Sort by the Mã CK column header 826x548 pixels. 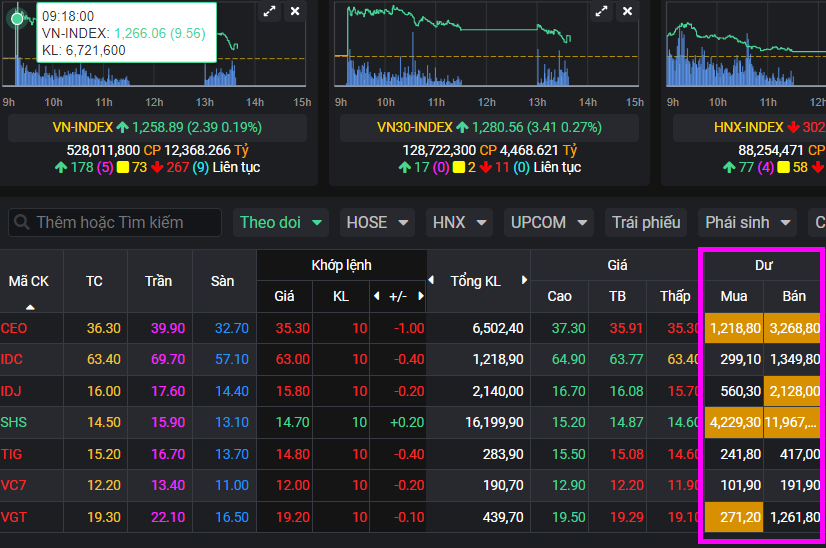29,282
